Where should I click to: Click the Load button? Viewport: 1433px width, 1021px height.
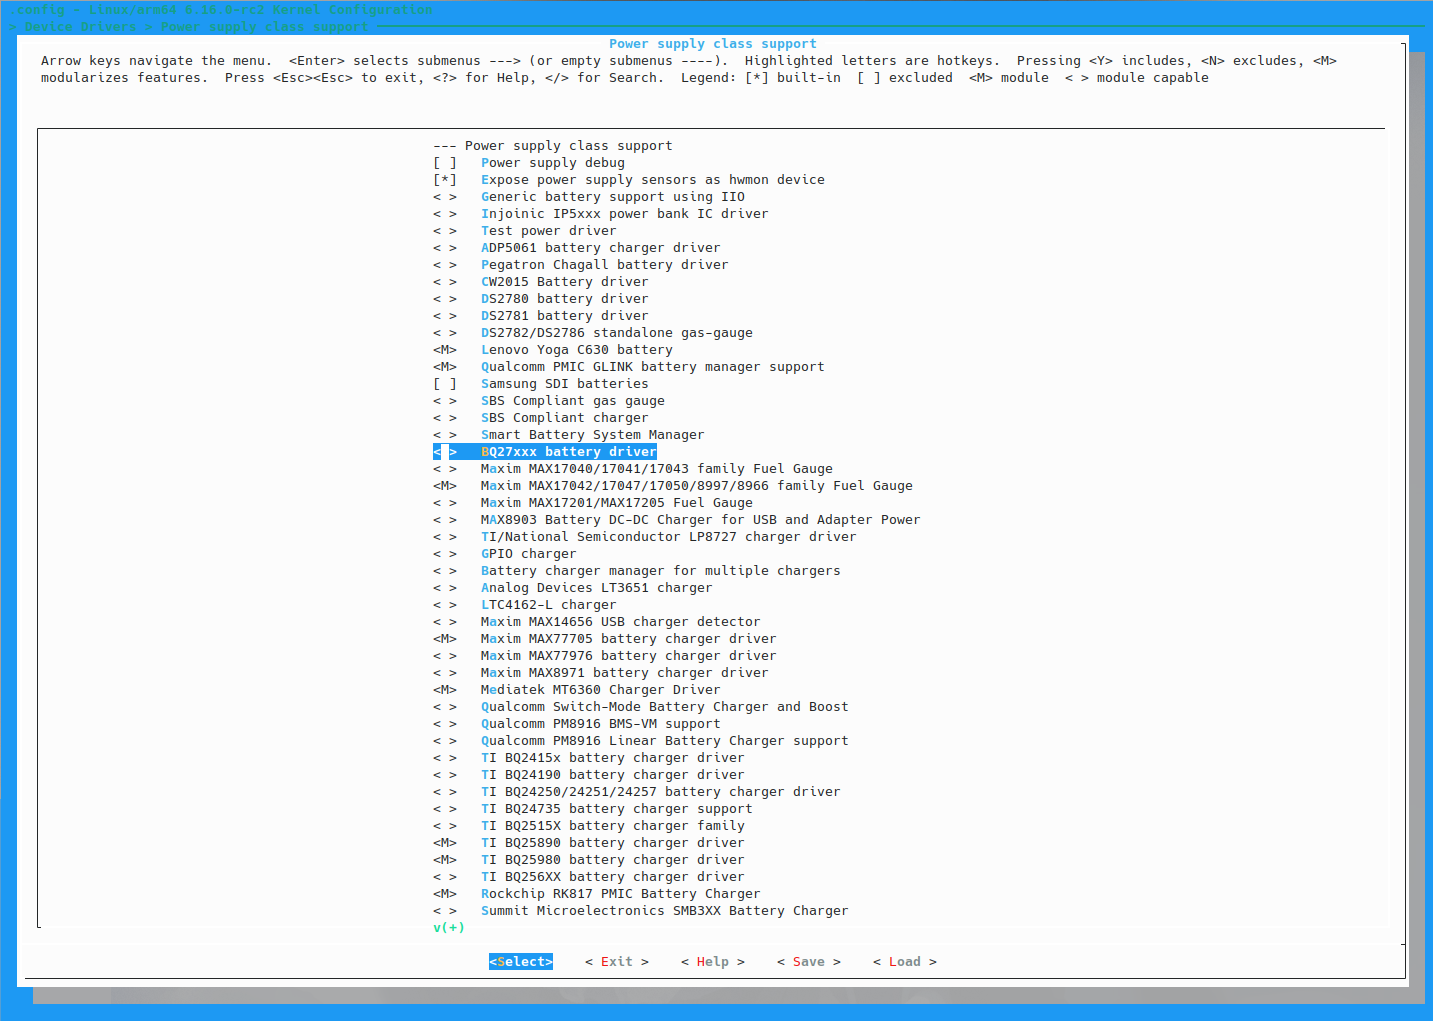904,962
